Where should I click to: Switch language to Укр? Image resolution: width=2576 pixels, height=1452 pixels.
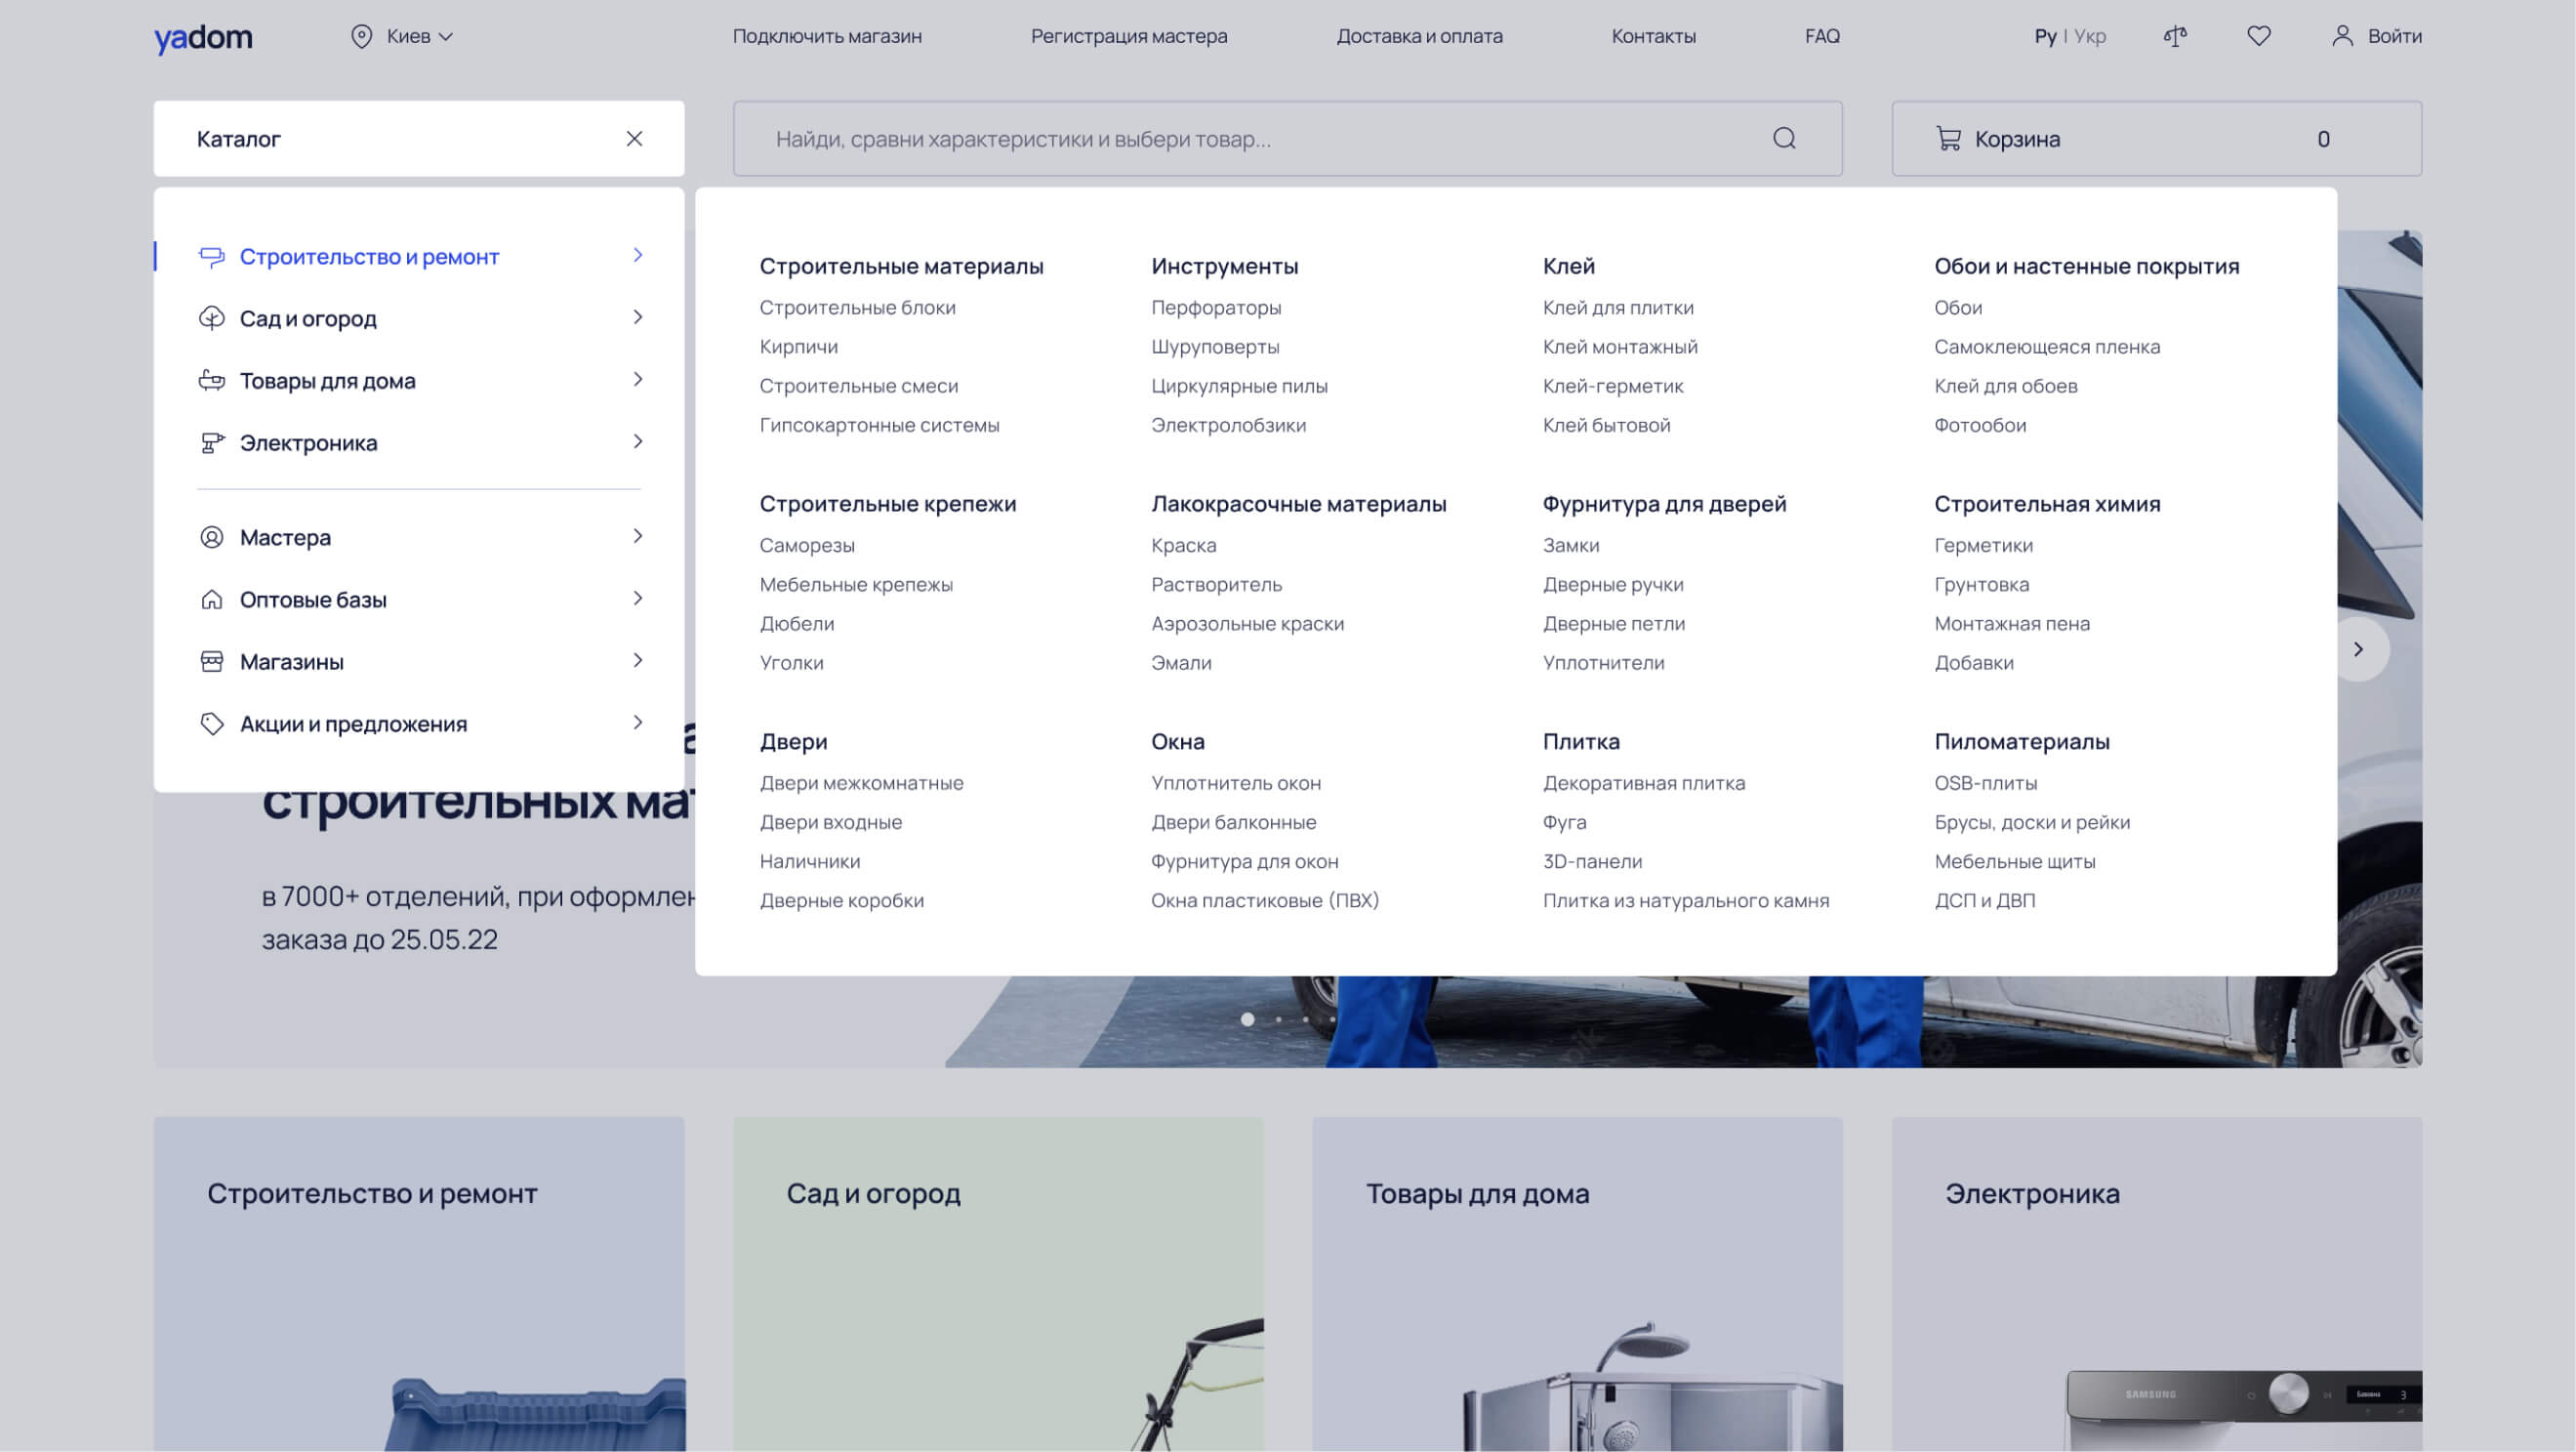click(x=2089, y=36)
